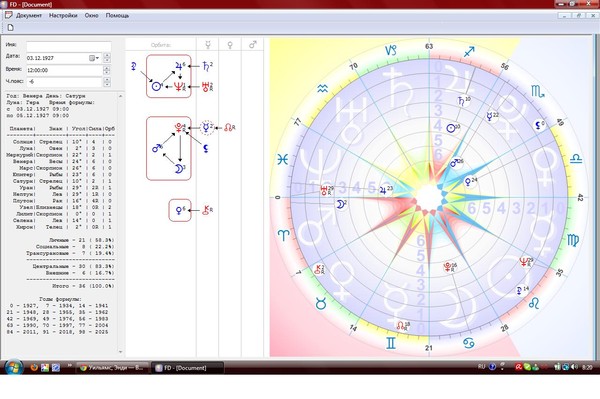Open the Документ menu
Viewport: 600px width, 399px height.
29,16
